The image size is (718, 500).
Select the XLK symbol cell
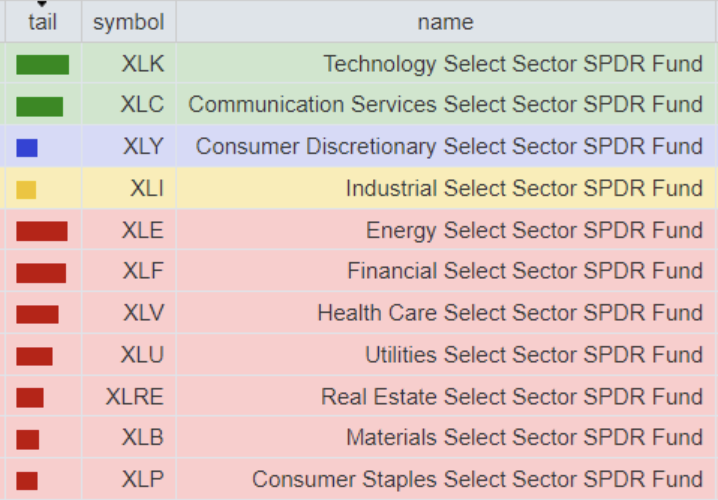point(143,65)
